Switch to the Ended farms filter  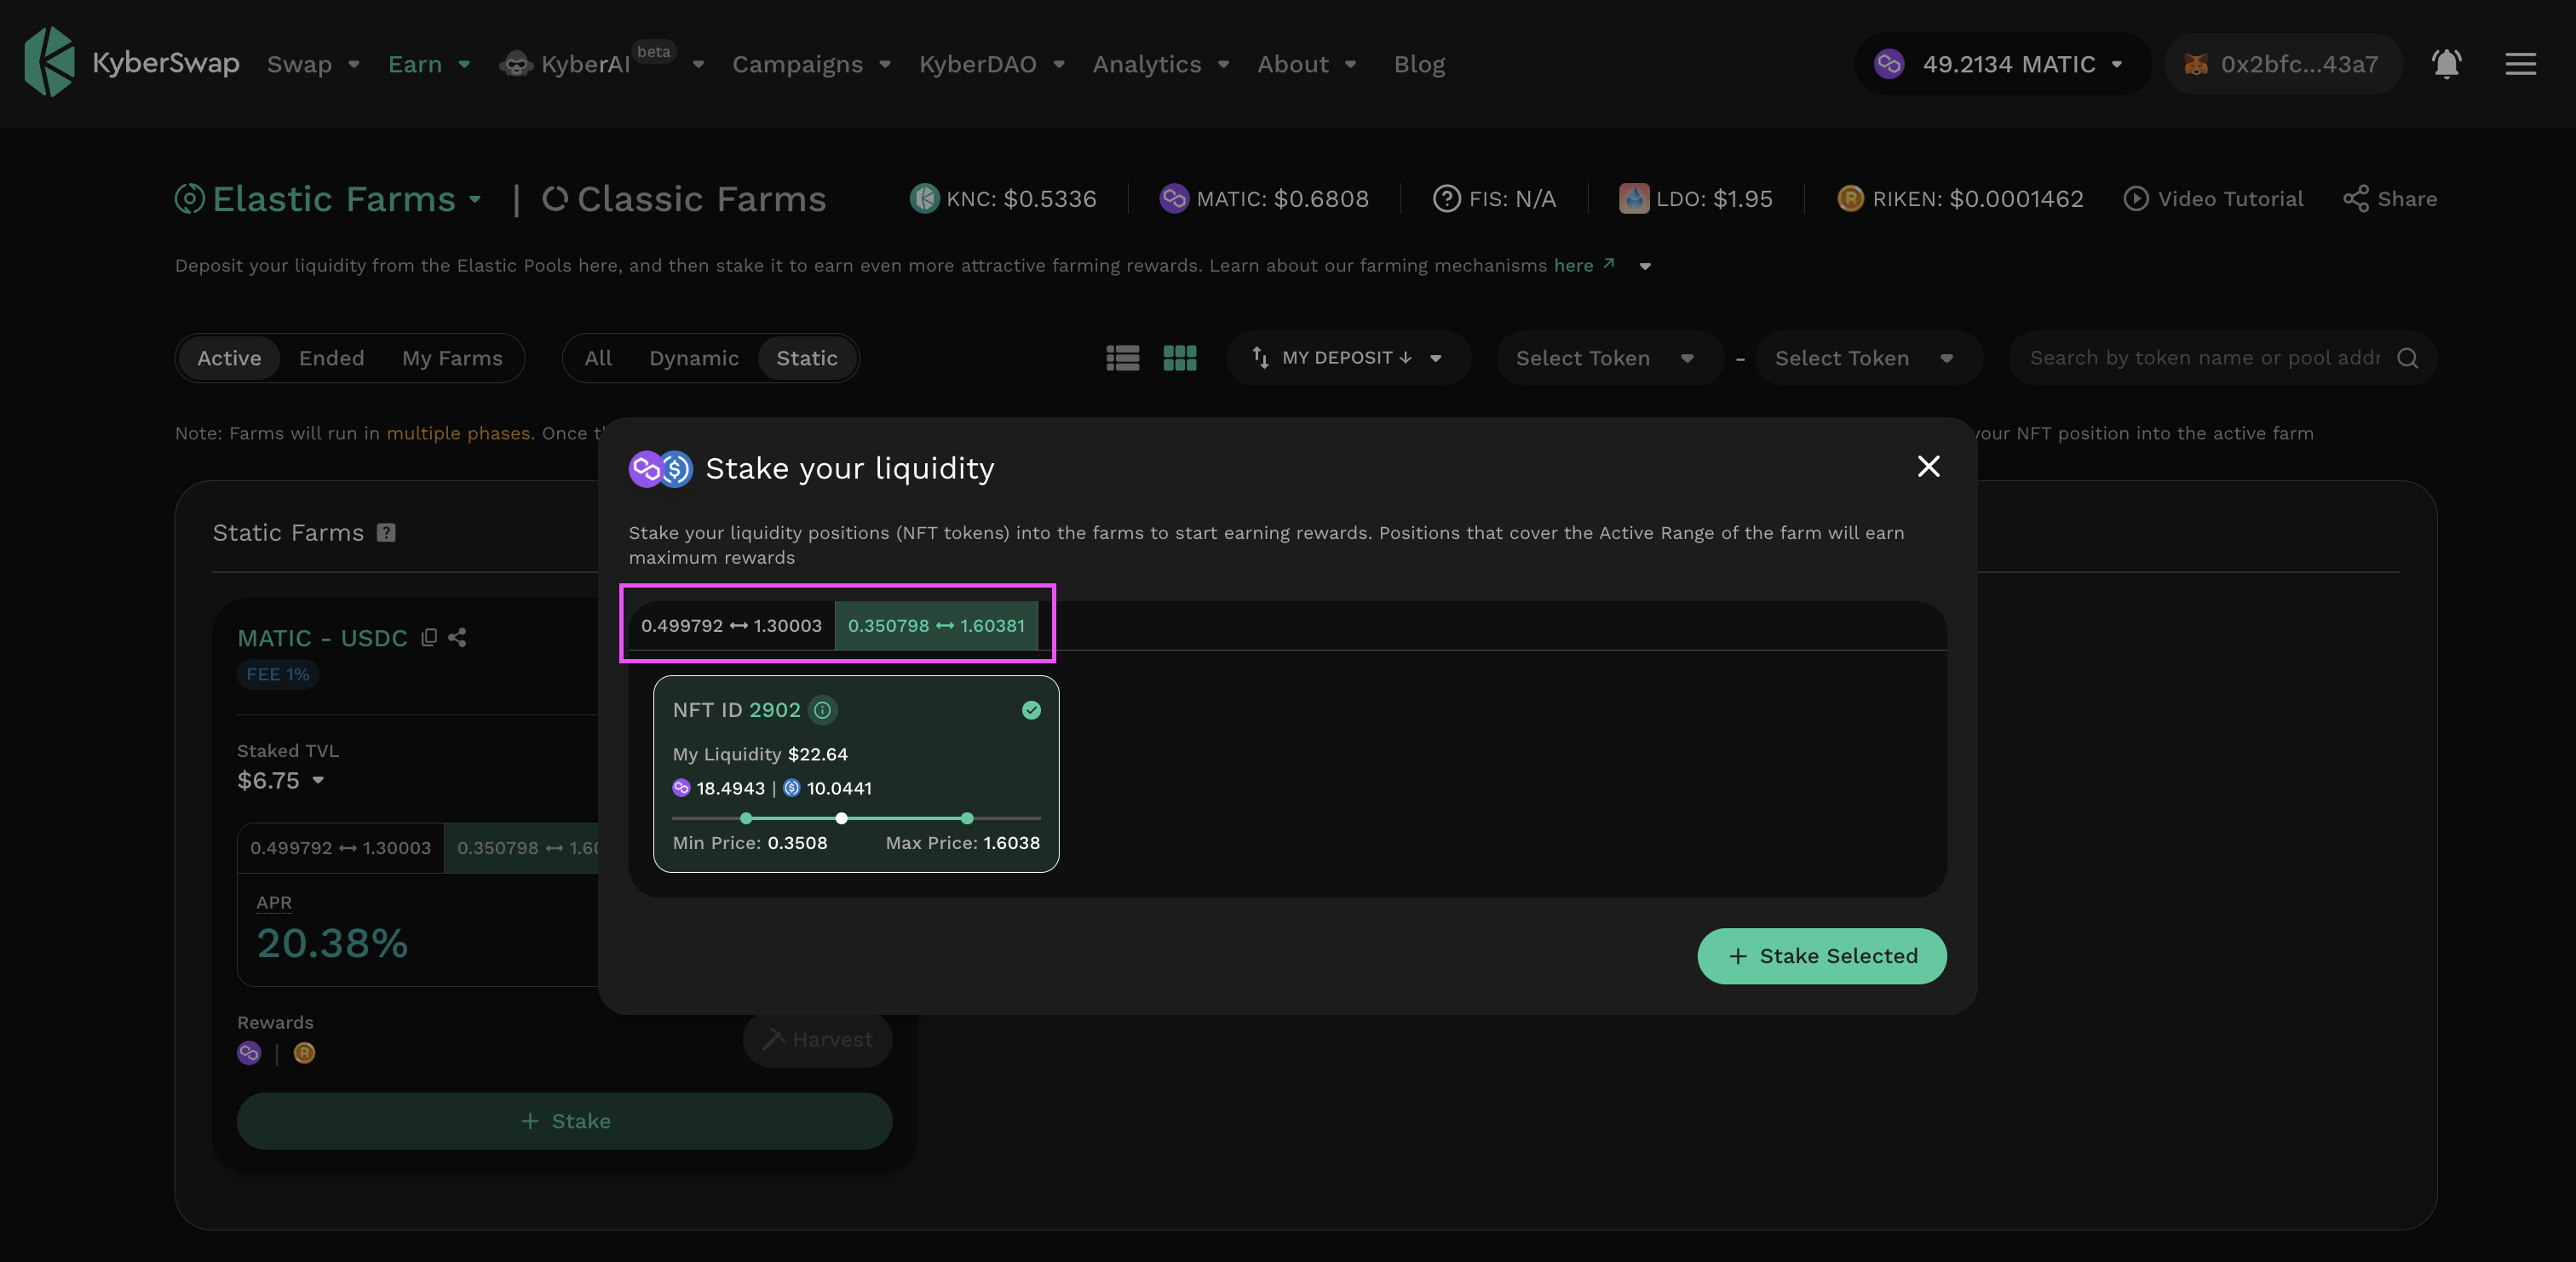coord(331,358)
